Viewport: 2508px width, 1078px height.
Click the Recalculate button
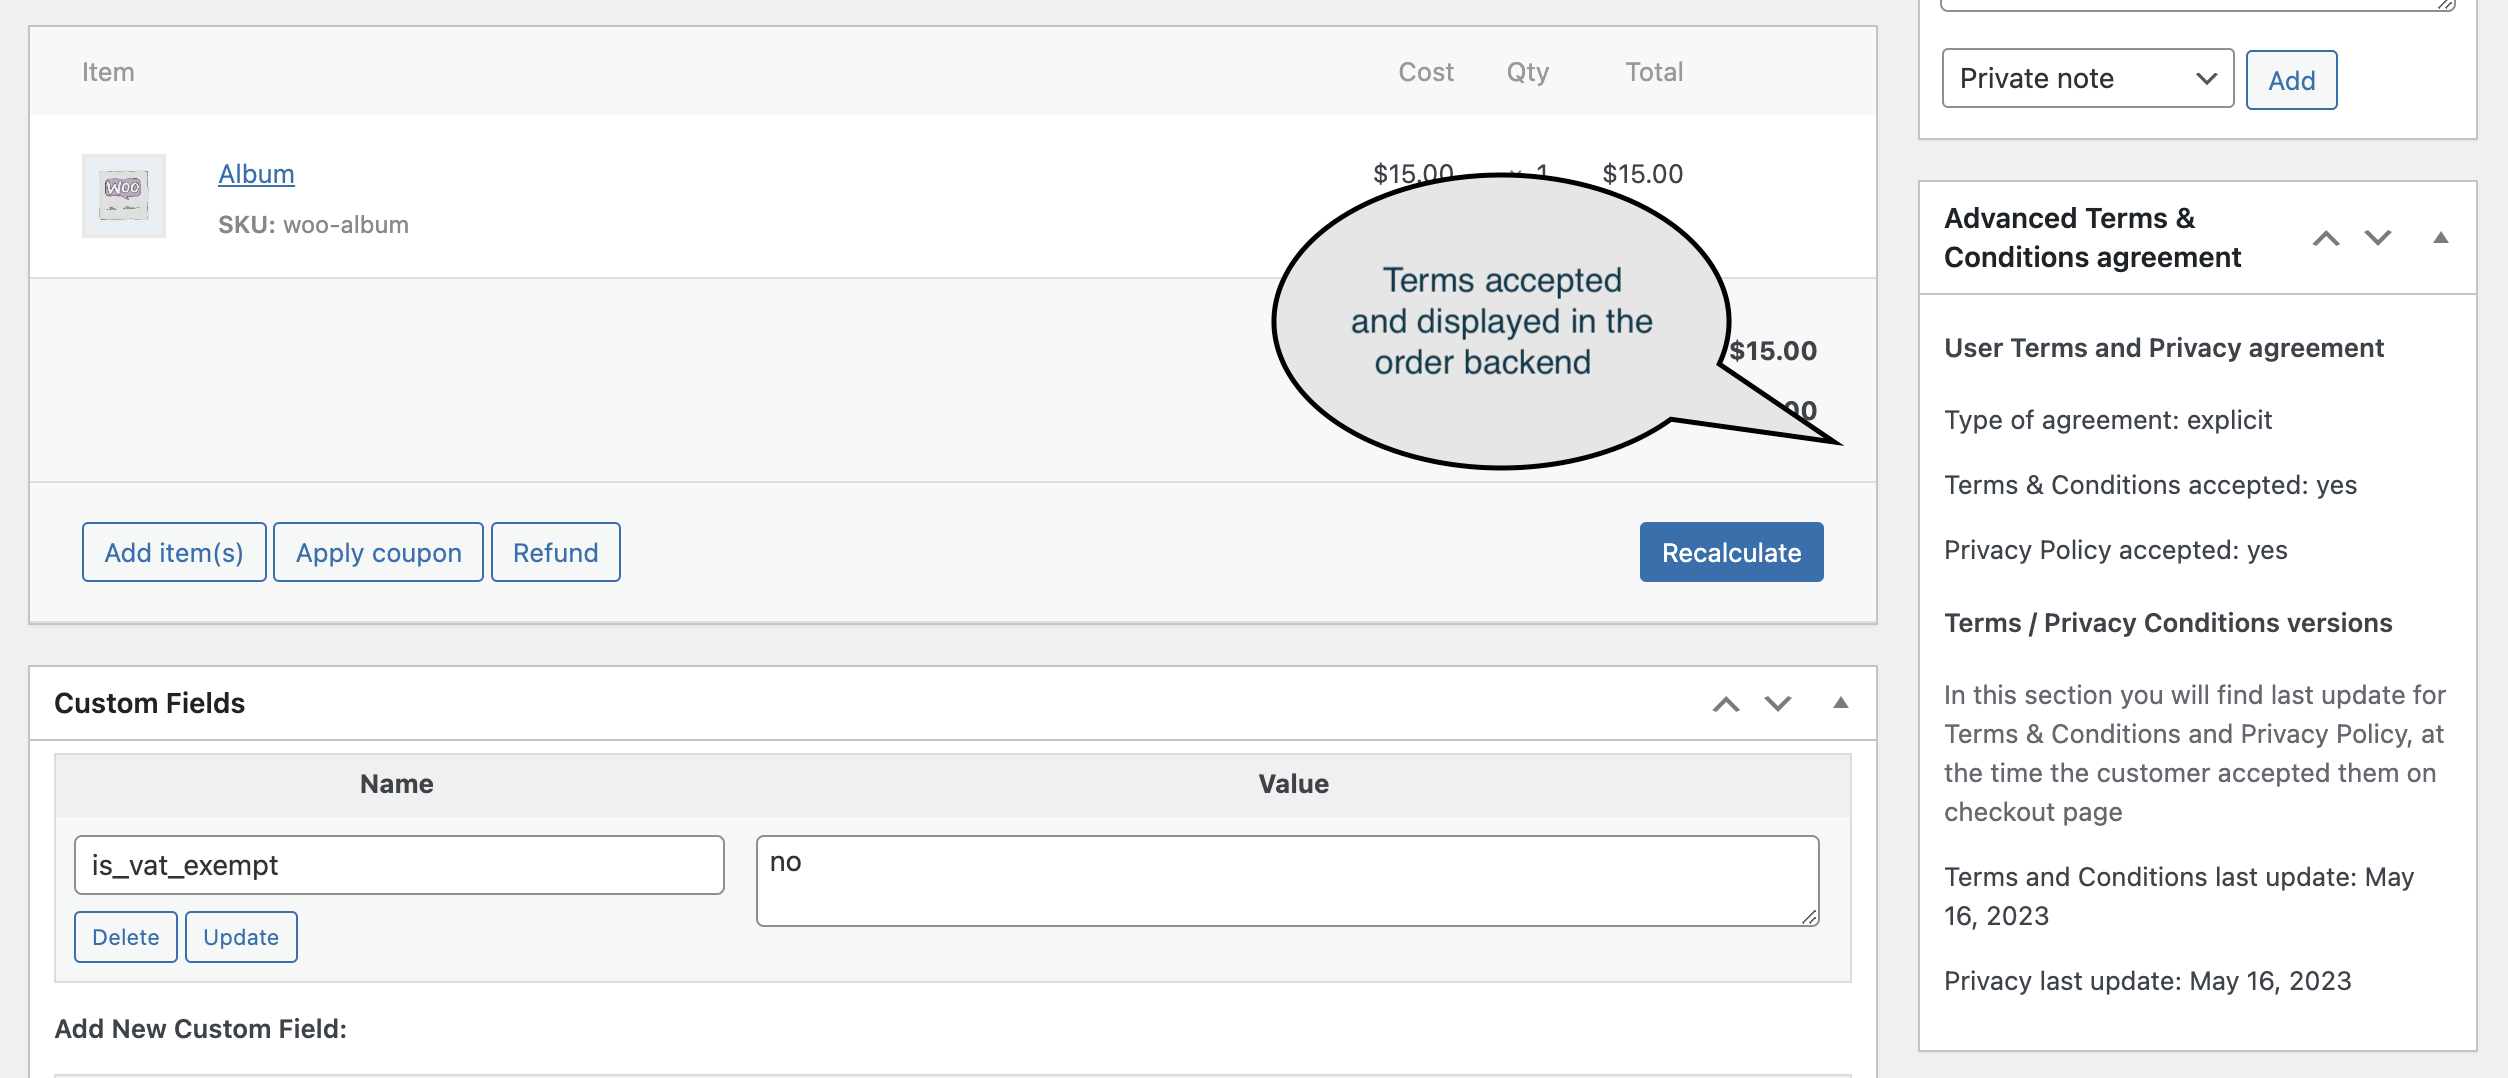pos(1731,552)
